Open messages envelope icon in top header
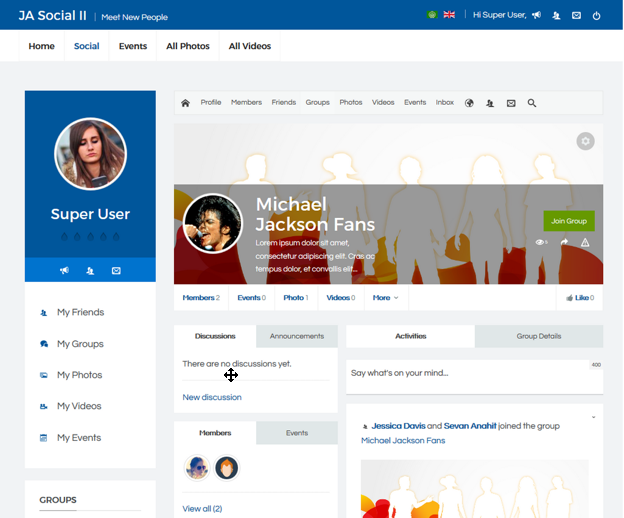Screen dimensions: 624x518 (576, 16)
